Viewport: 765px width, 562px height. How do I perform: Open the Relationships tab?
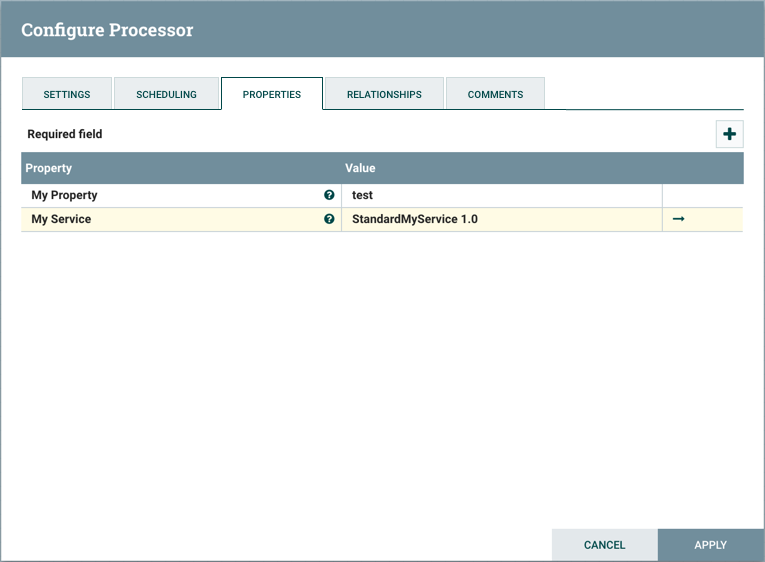tap(384, 94)
